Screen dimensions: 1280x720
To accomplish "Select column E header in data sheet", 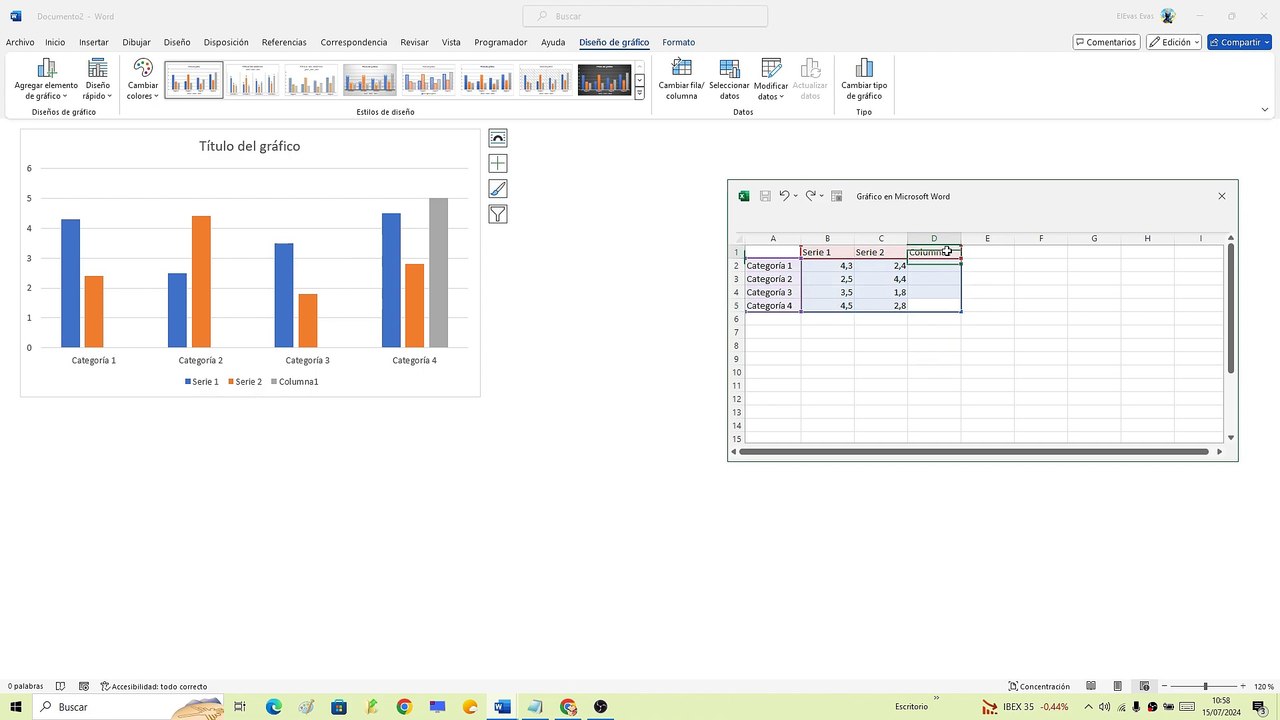I will pos(987,238).
